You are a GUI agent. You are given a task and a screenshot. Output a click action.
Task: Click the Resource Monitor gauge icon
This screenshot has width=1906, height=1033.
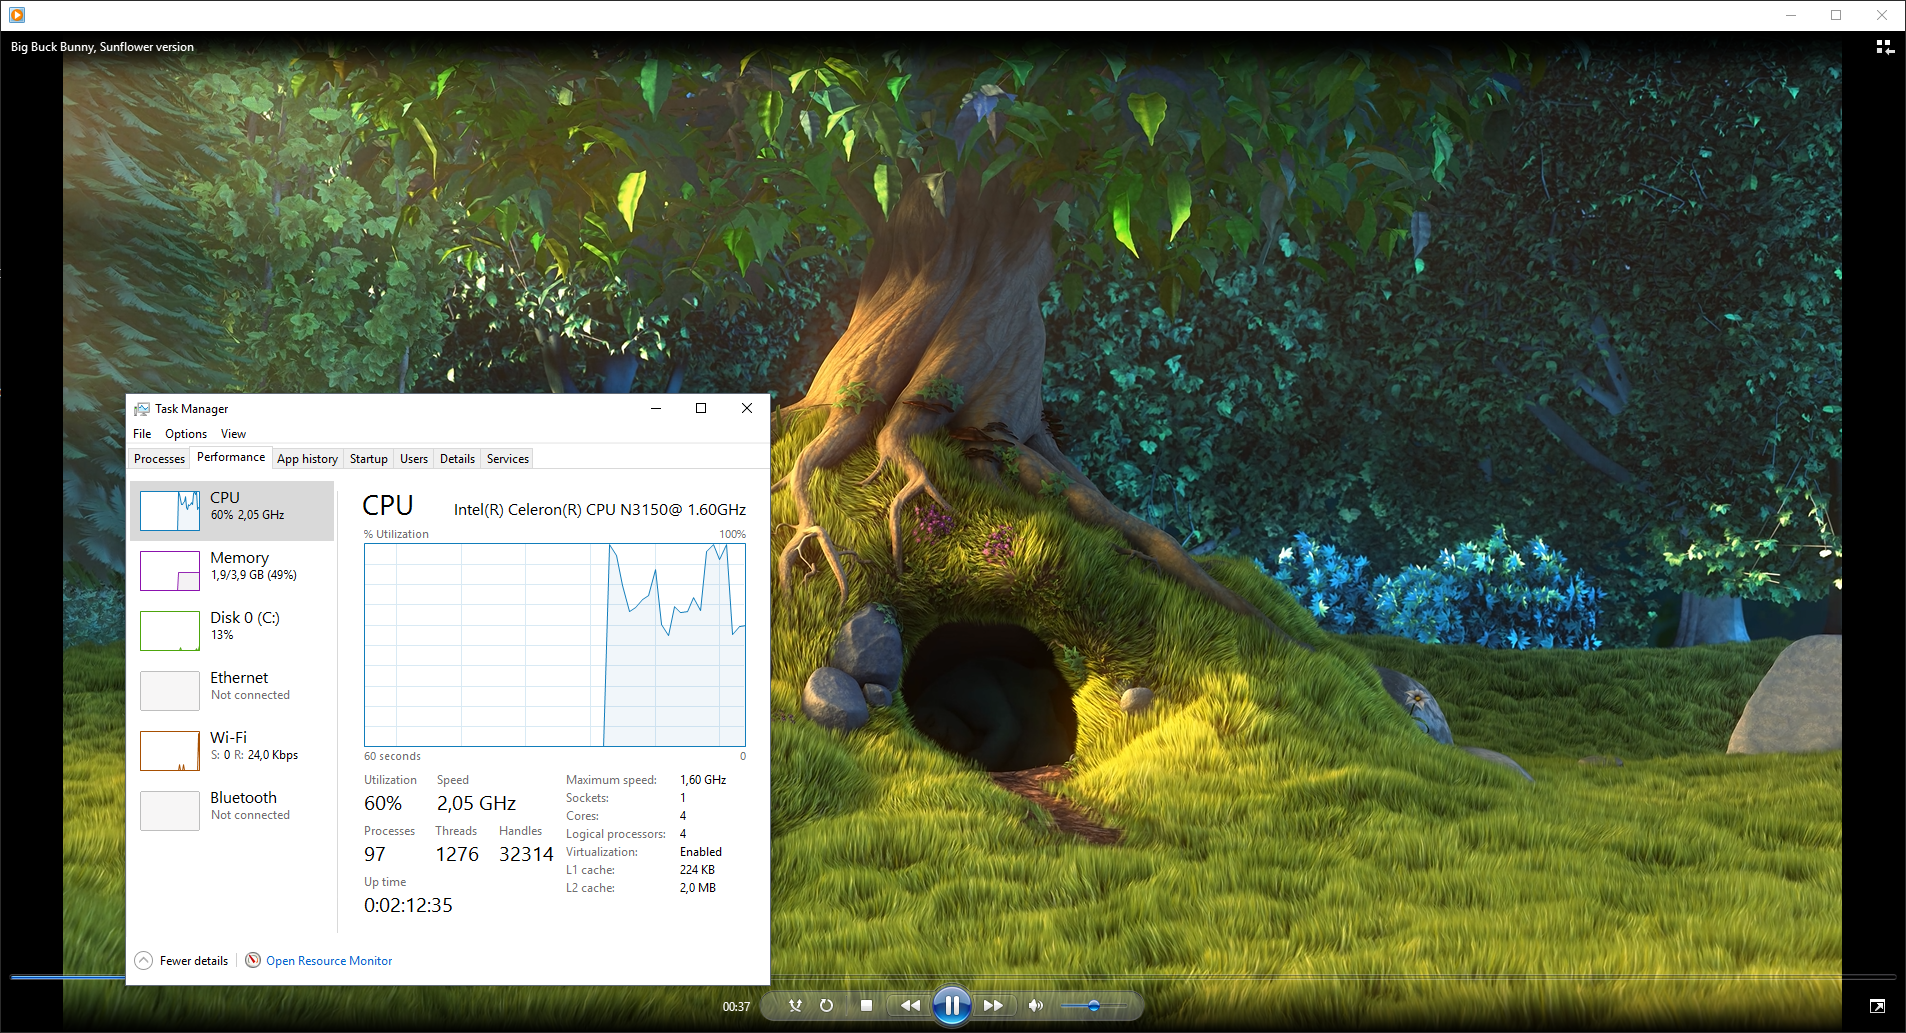pyautogui.click(x=253, y=960)
